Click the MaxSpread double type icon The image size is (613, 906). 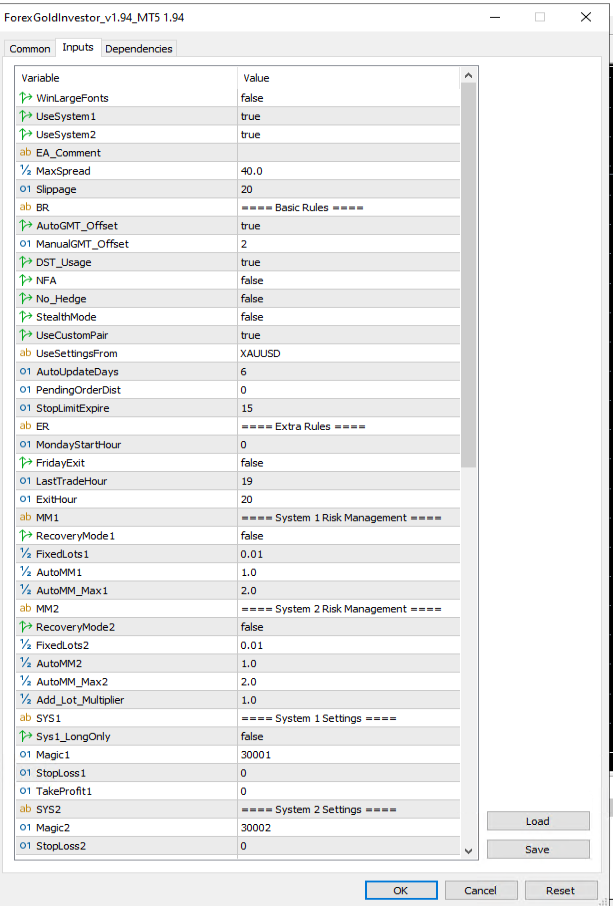(25, 171)
